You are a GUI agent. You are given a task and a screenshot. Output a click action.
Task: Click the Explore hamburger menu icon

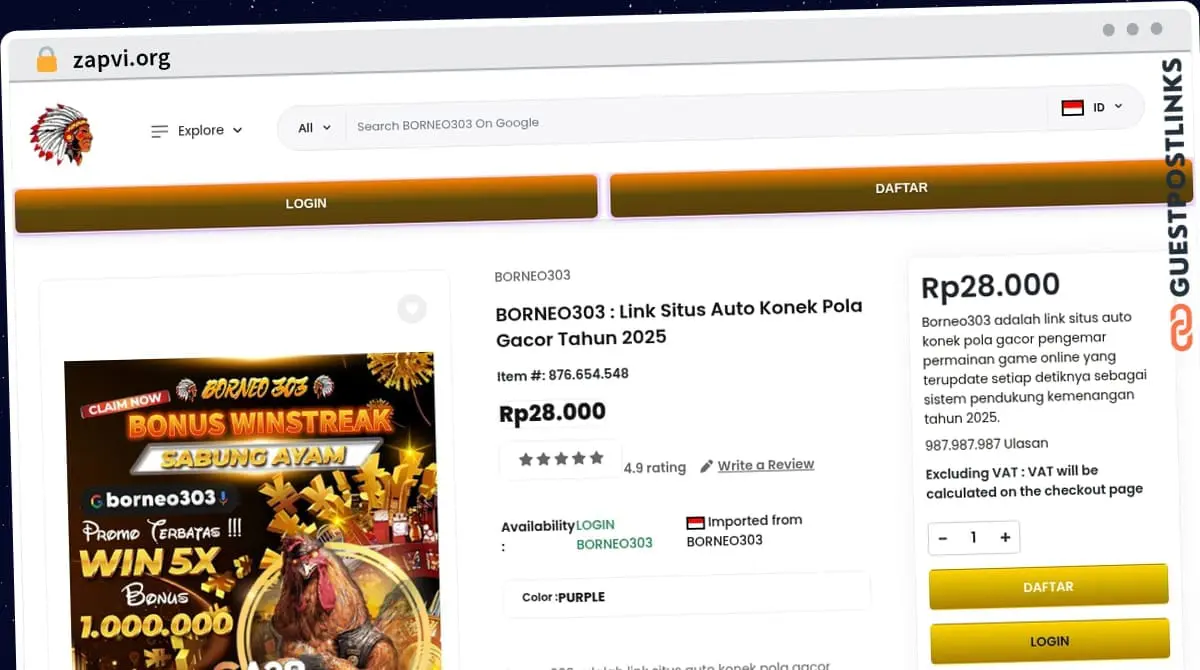[x=159, y=131]
